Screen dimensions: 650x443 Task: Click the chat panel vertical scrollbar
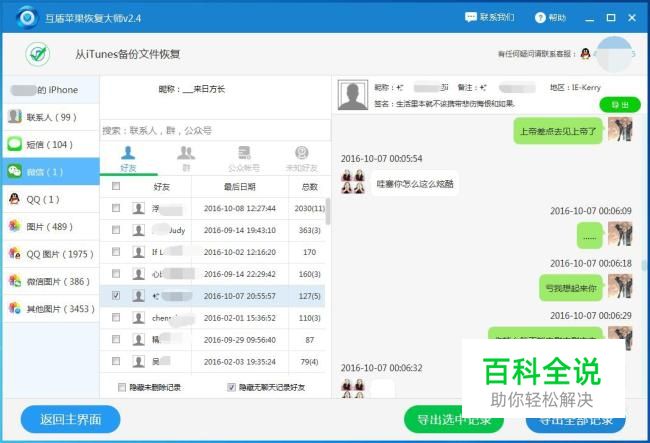(644, 265)
